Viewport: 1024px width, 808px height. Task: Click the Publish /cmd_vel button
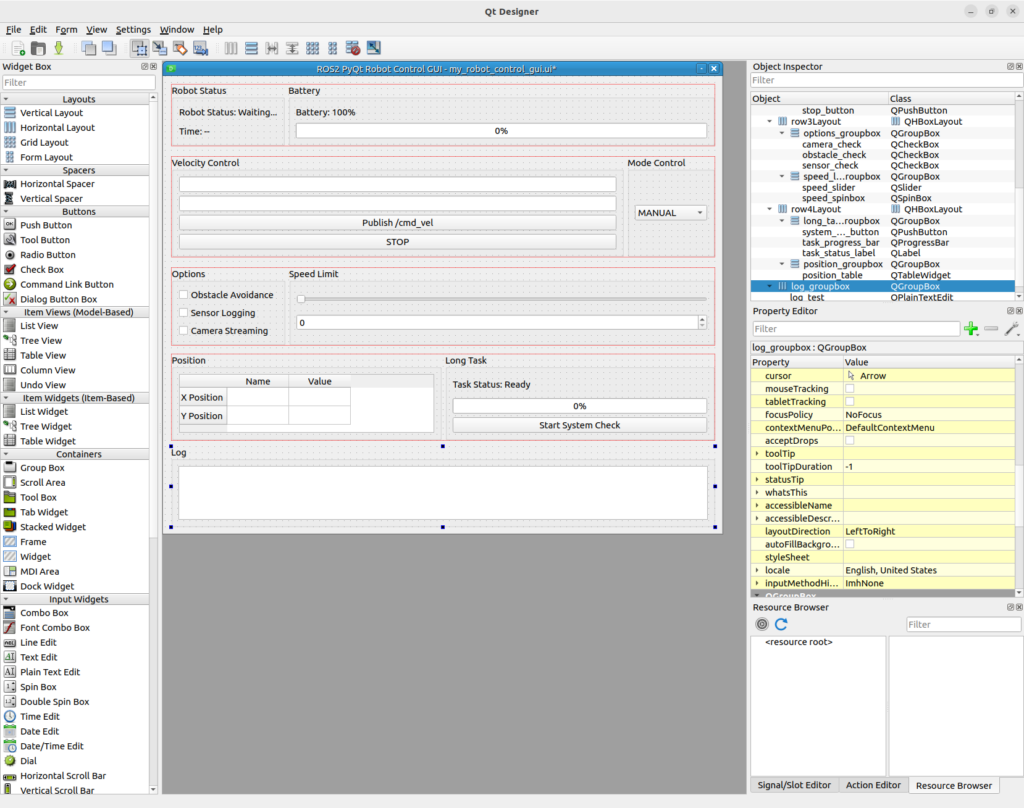(397, 223)
